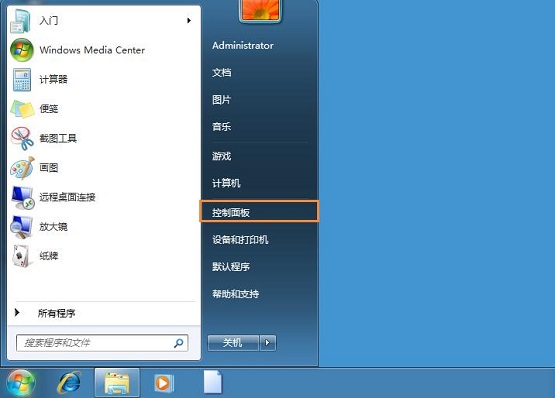Image resolution: width=555 pixels, height=398 pixels.
Task: Open the blank document taskbar icon
Action: pos(213,382)
